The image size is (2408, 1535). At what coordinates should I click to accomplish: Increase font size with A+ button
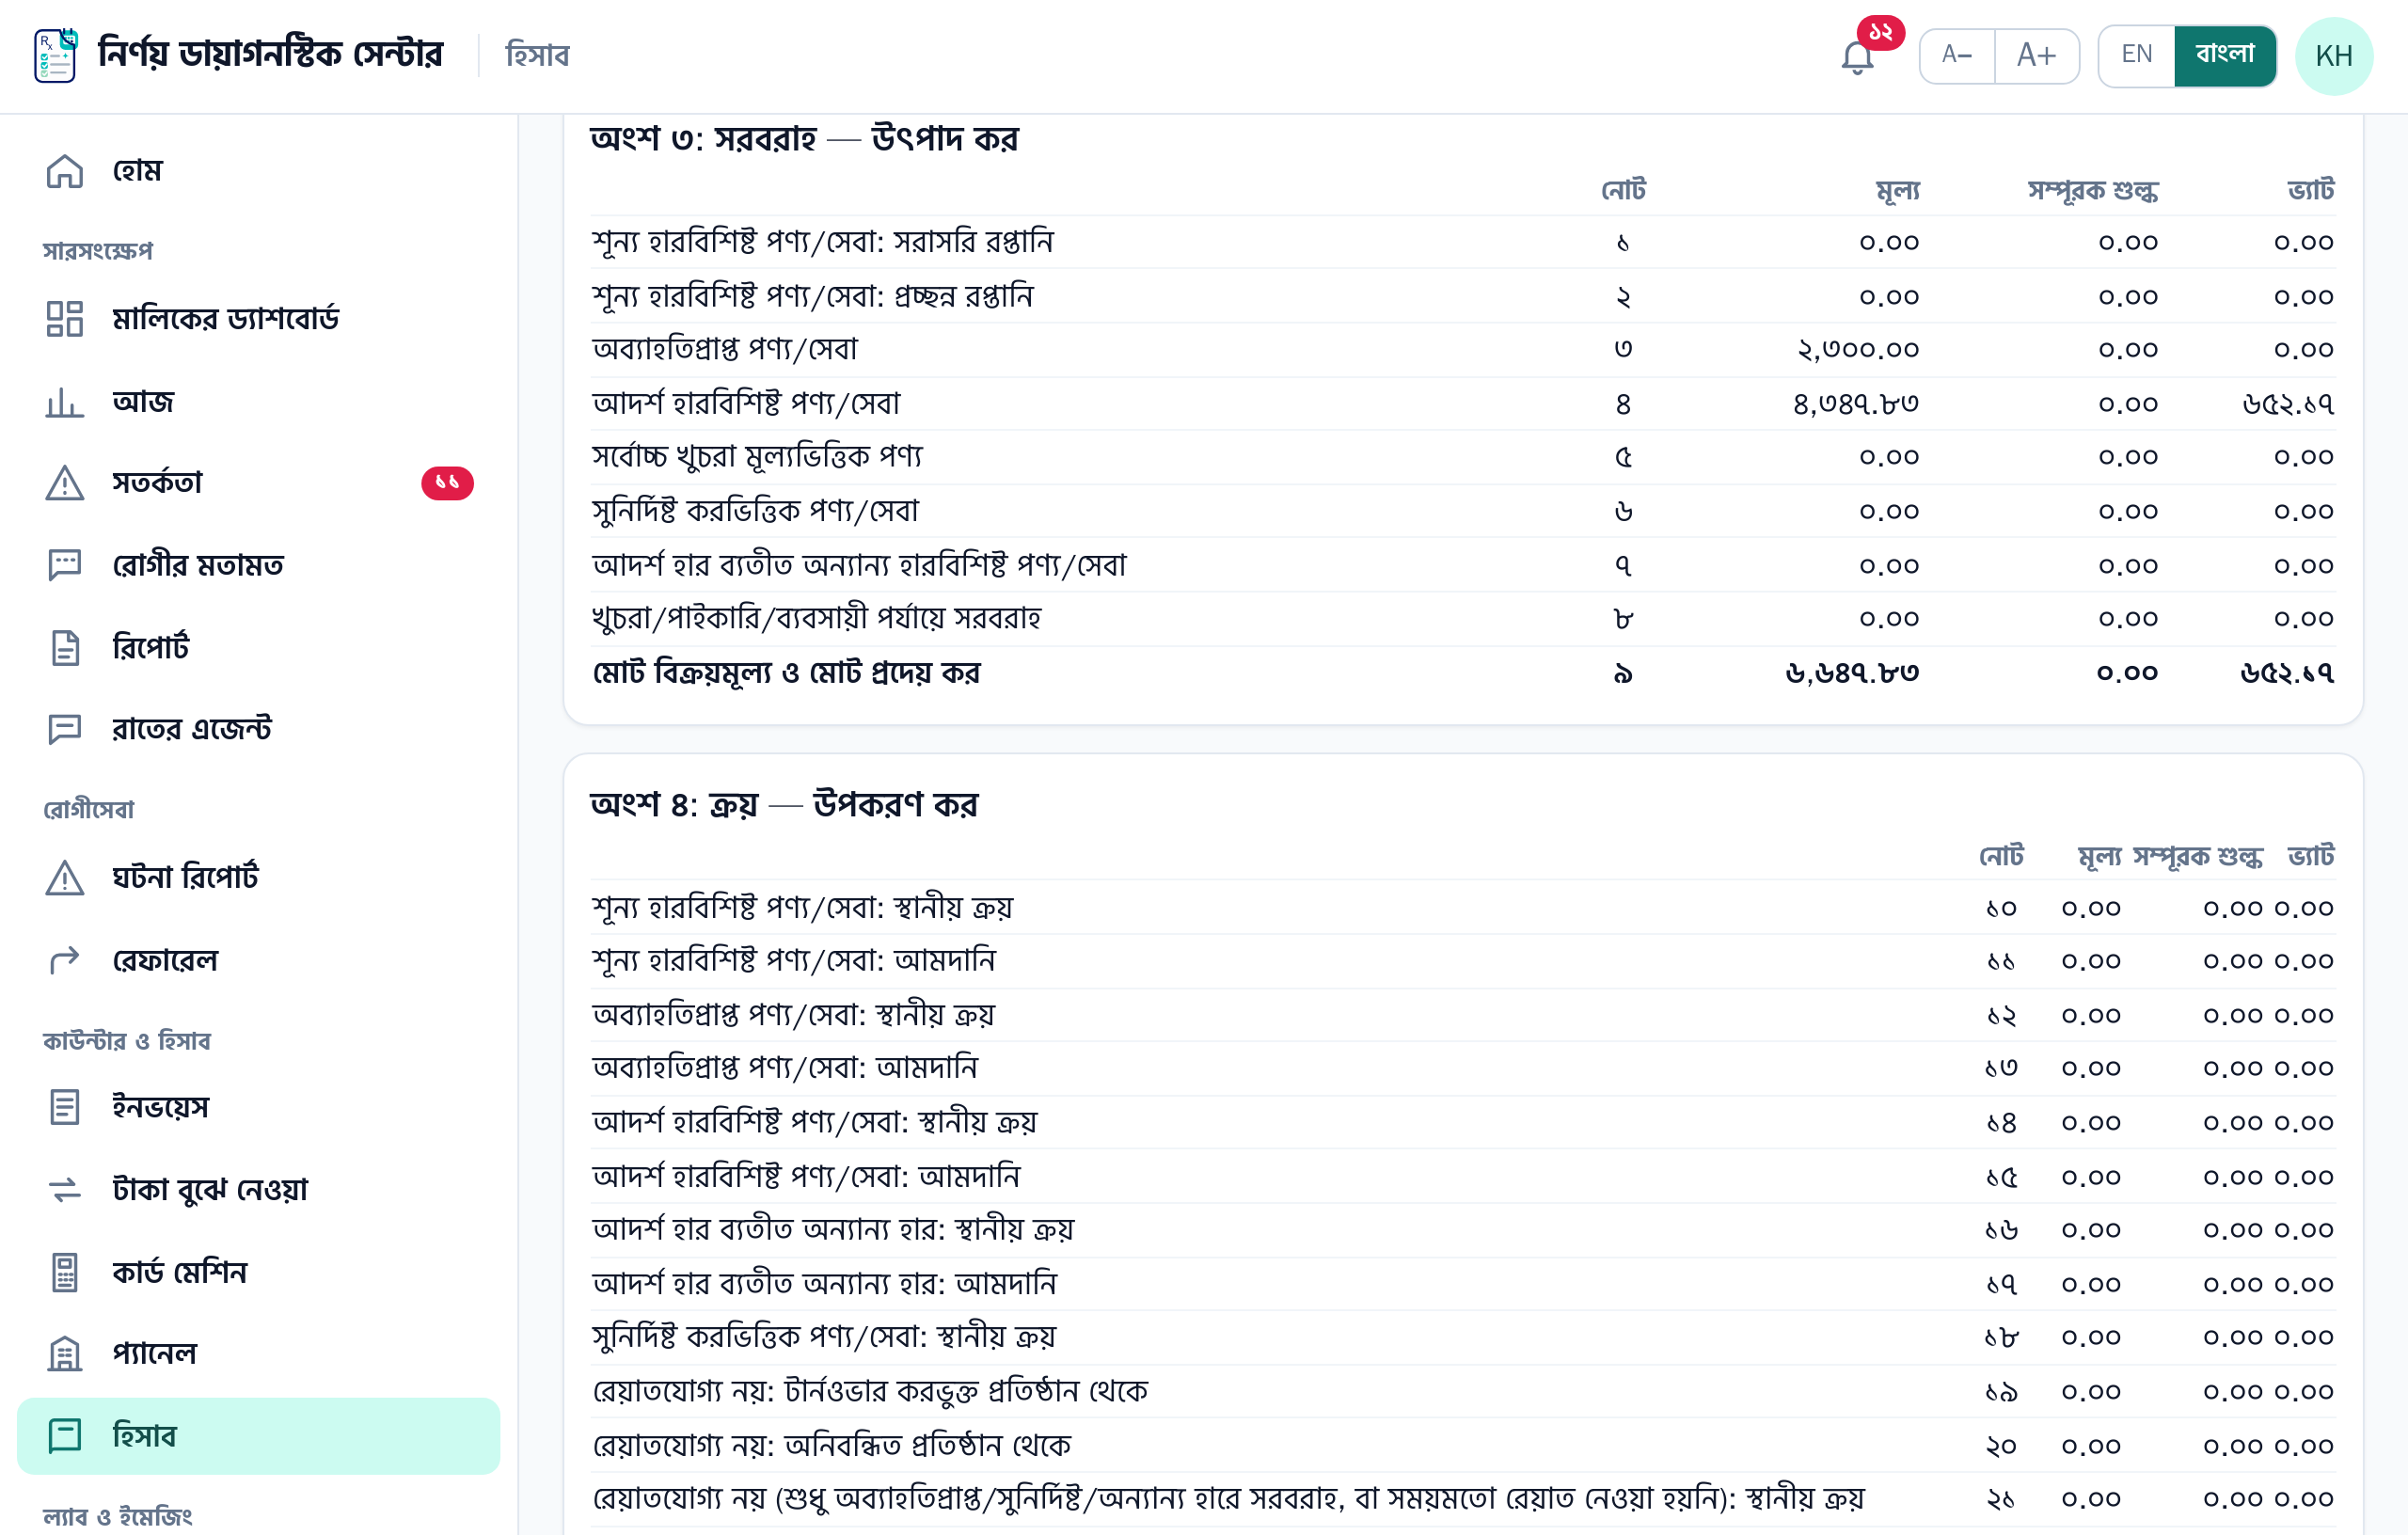[x=2037, y=55]
